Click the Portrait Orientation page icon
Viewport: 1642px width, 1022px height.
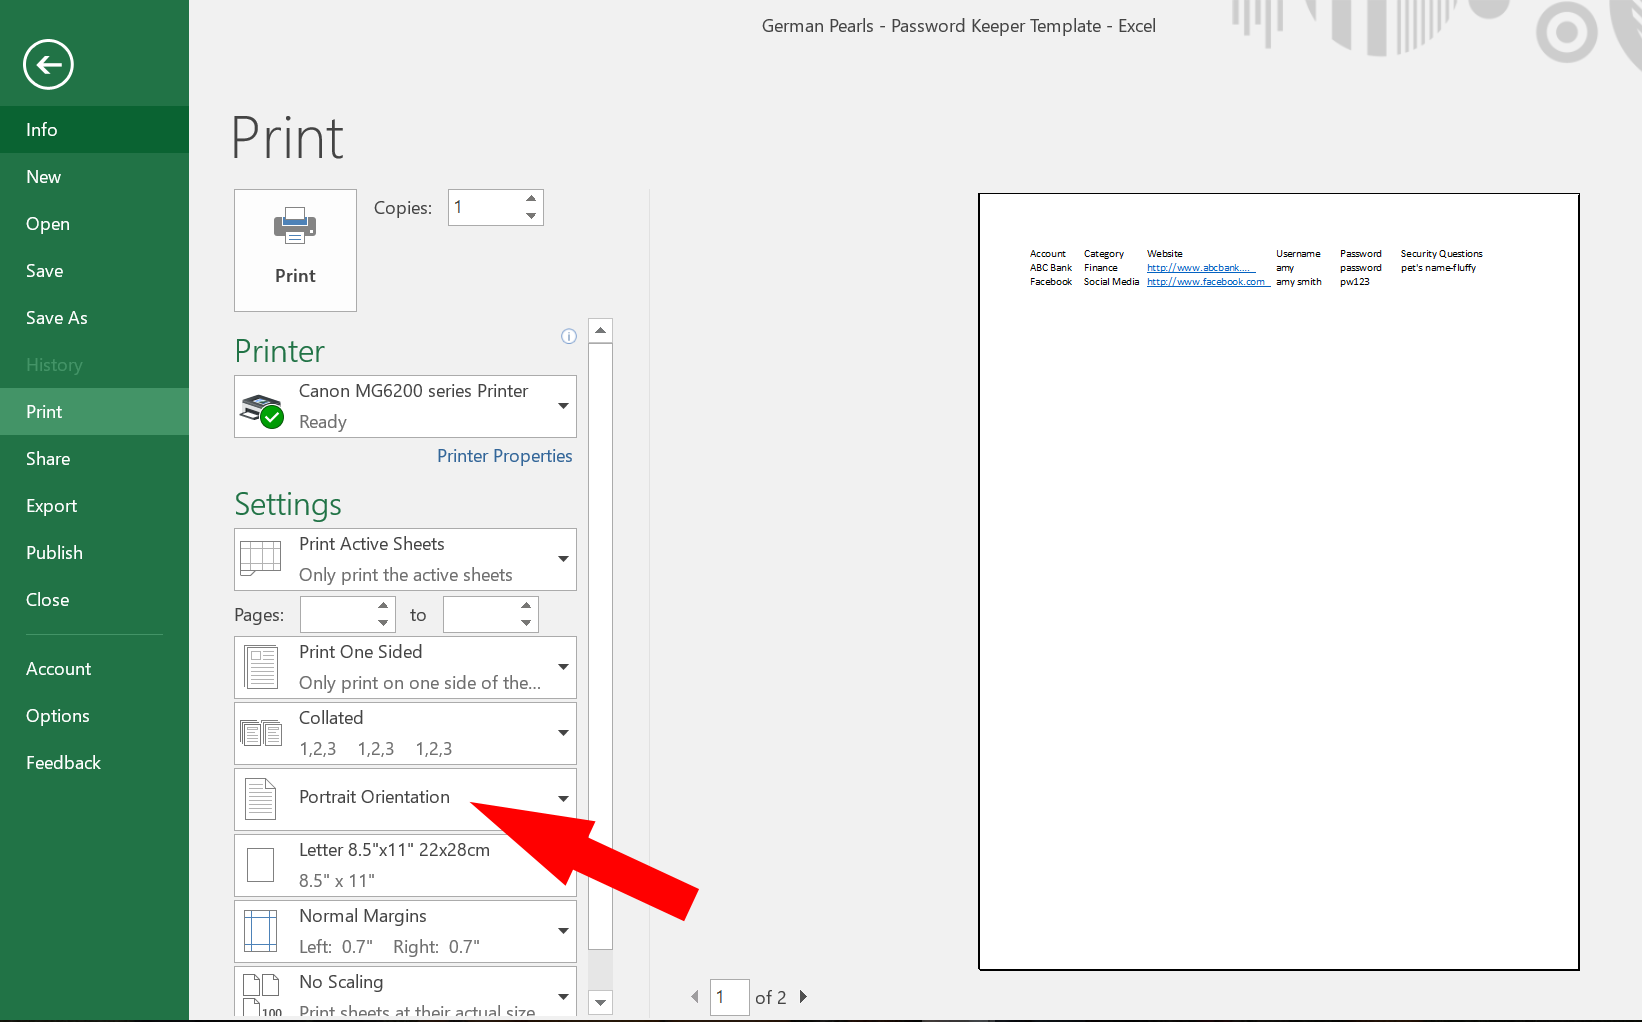(260, 798)
